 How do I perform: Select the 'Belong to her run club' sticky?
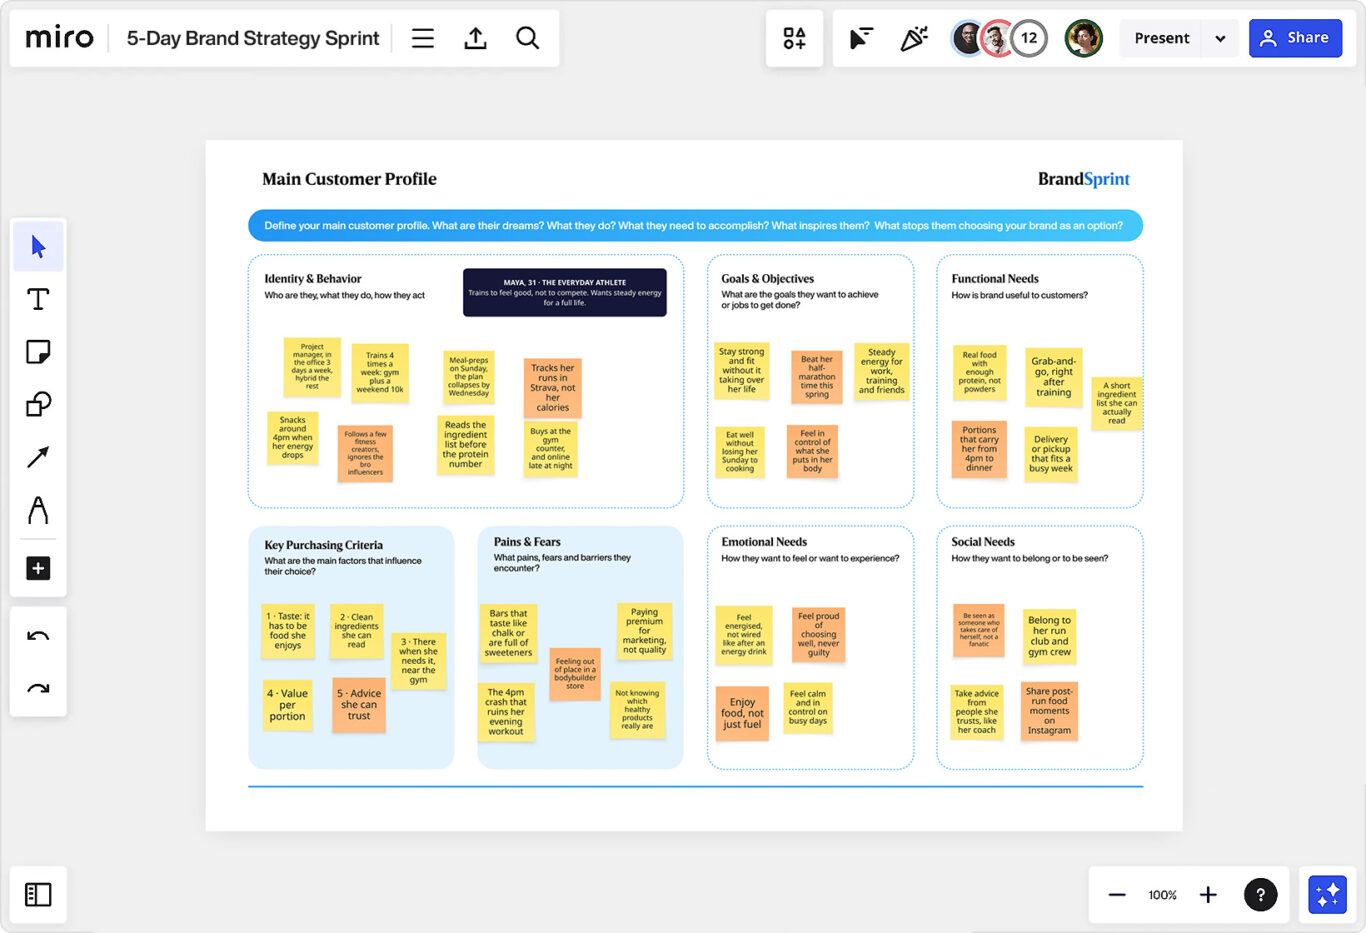pos(1050,636)
